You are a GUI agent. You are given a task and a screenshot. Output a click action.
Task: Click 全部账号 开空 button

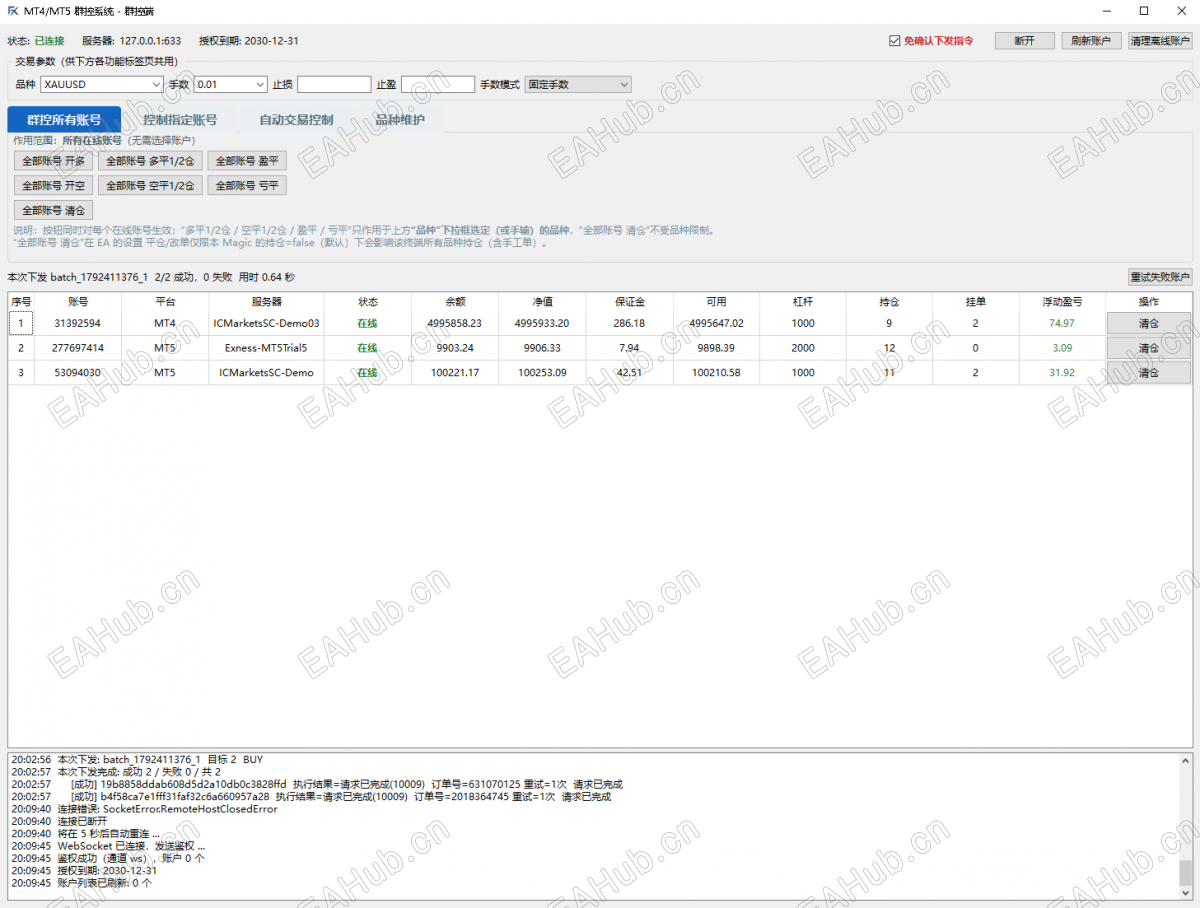54,185
